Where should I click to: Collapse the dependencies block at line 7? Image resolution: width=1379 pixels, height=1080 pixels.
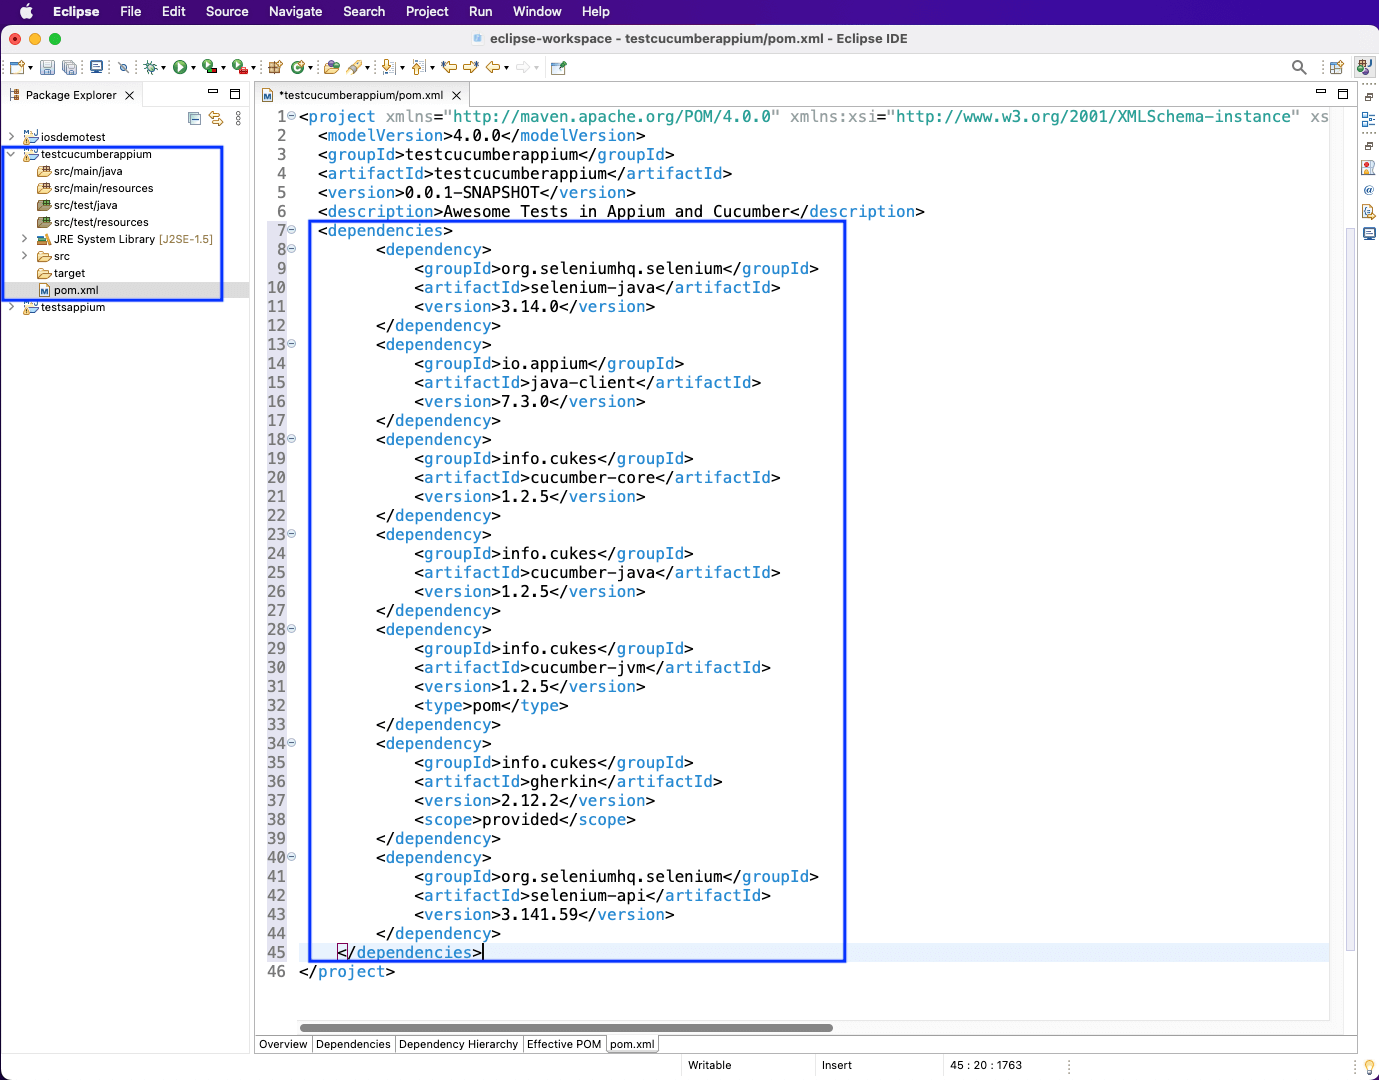click(290, 230)
